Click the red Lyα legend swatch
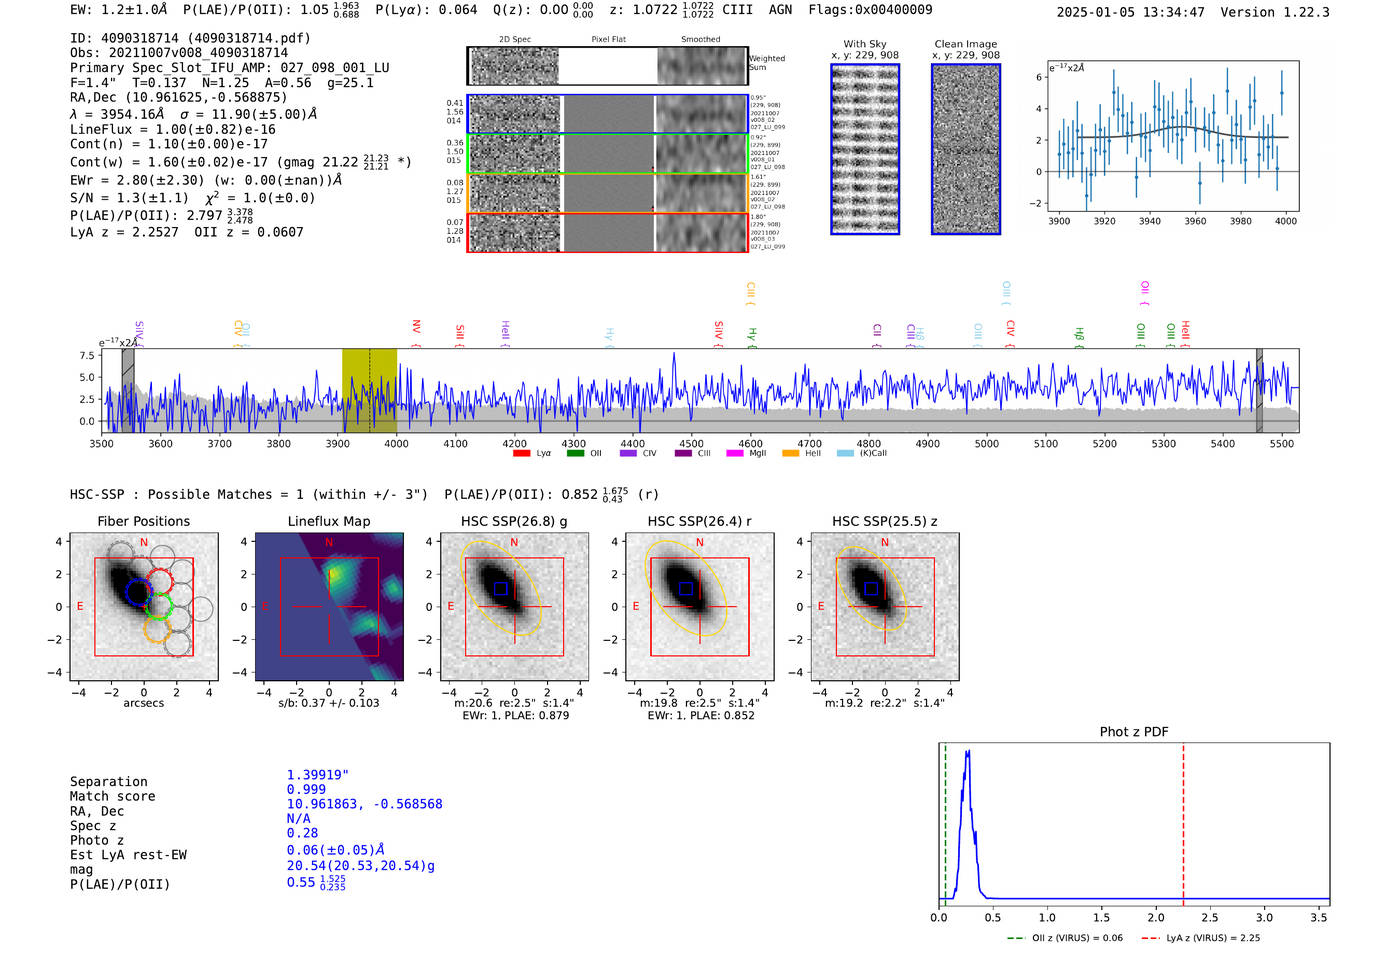The image size is (1400, 953). [x=521, y=454]
